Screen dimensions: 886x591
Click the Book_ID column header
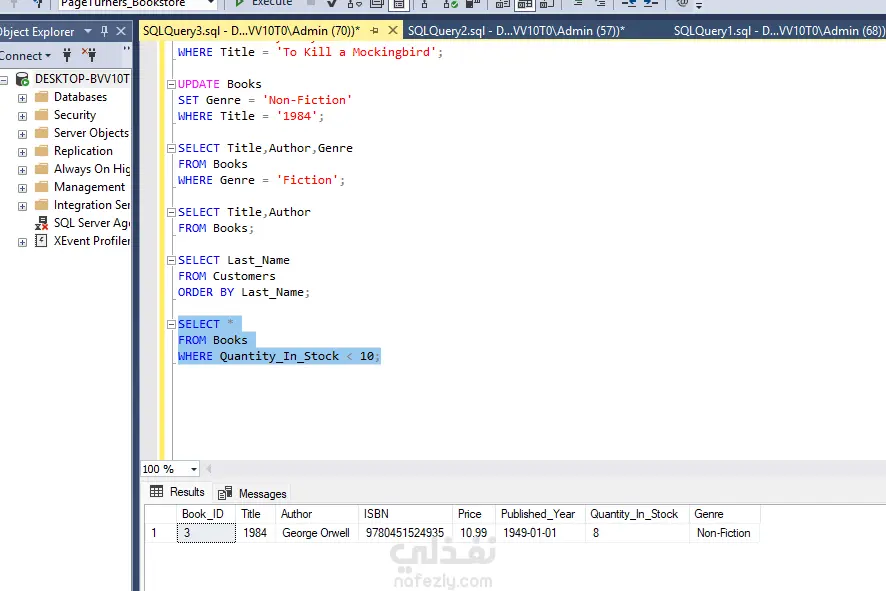click(x=206, y=514)
